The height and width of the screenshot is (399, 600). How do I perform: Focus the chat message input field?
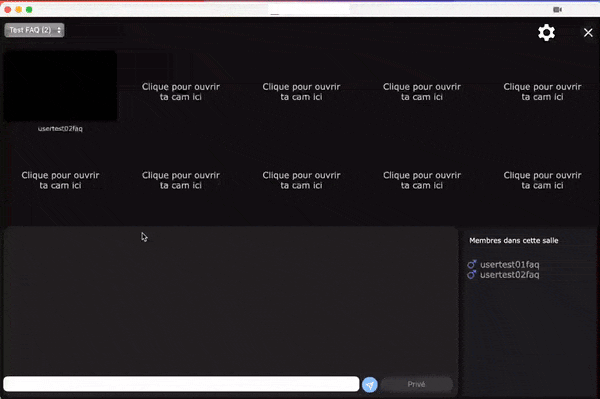point(181,384)
